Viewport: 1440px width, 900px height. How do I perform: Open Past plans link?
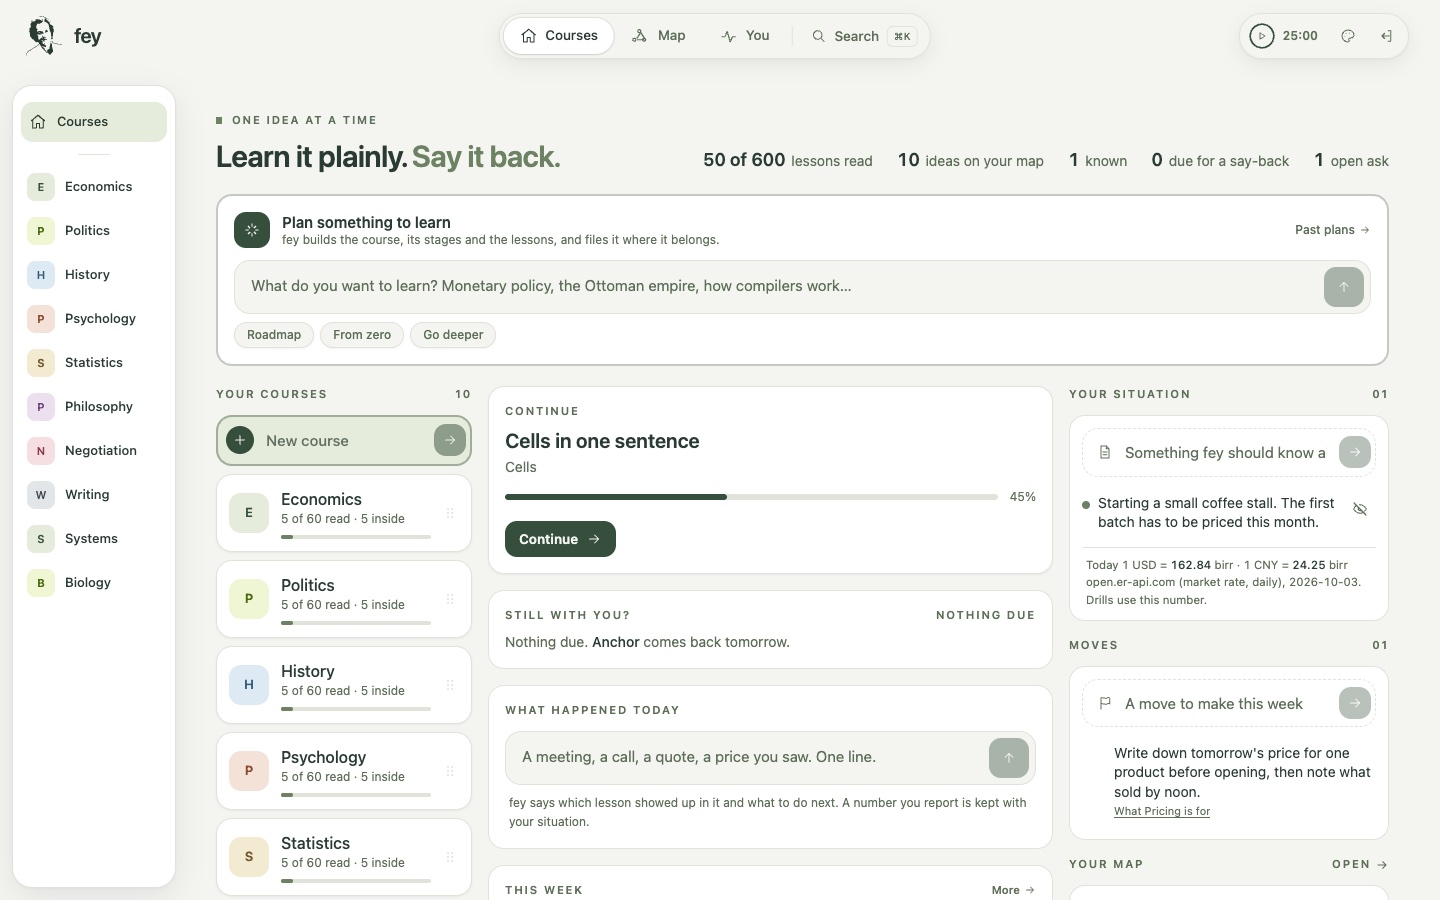pyautogui.click(x=1332, y=230)
